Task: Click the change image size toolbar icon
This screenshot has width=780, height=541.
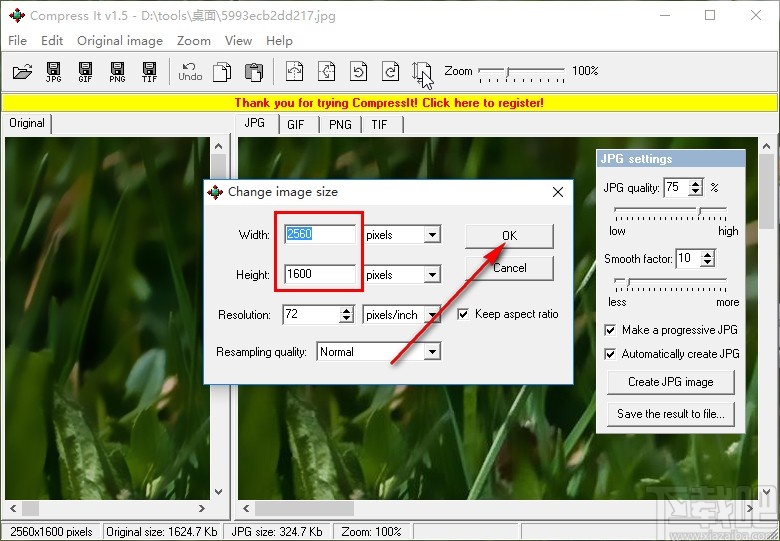Action: click(x=421, y=71)
